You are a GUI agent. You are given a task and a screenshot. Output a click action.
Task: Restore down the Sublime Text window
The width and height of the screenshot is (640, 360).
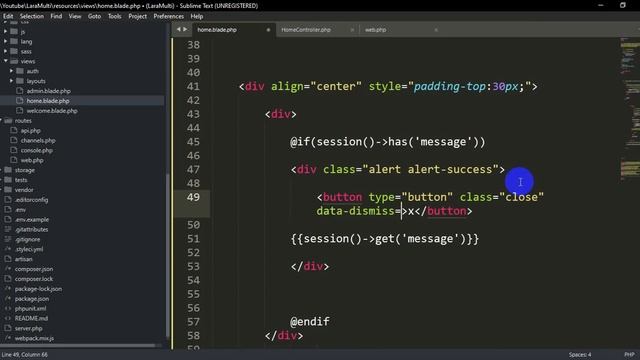tap(623, 5)
